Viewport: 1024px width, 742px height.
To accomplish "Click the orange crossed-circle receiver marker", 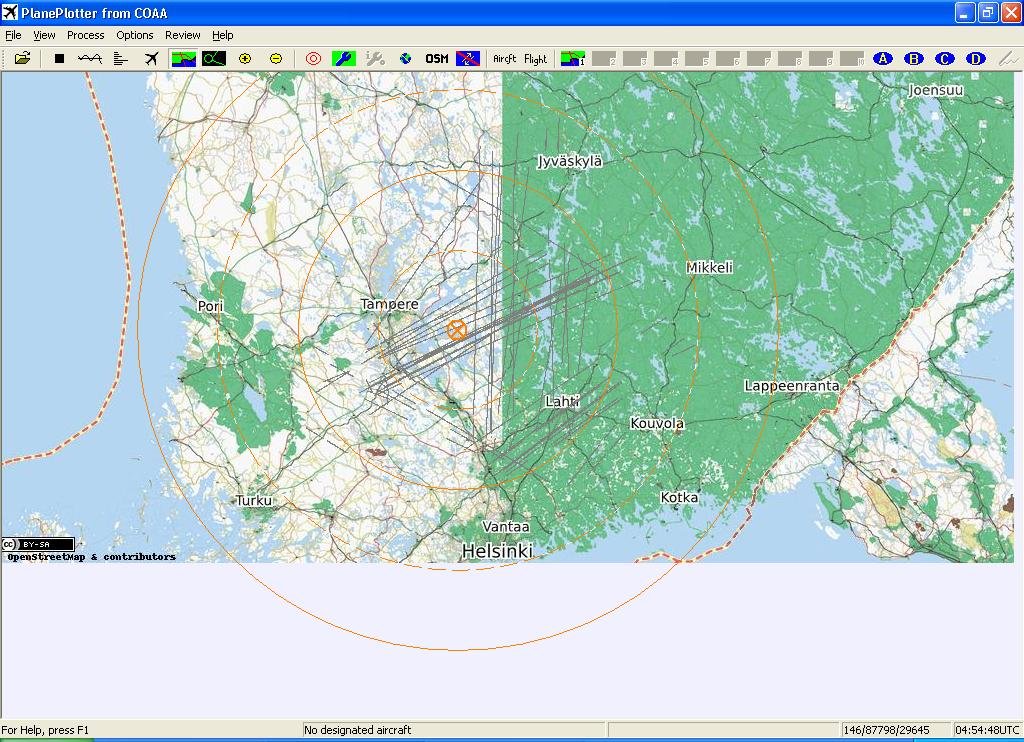I will pyautogui.click(x=457, y=329).
